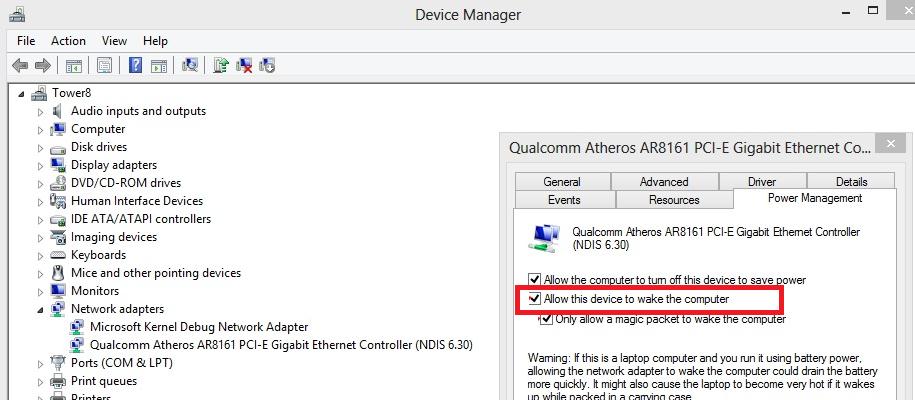The image size is (915, 400).
Task: Uncheck Allow computer to turn off device
Action: (535, 280)
